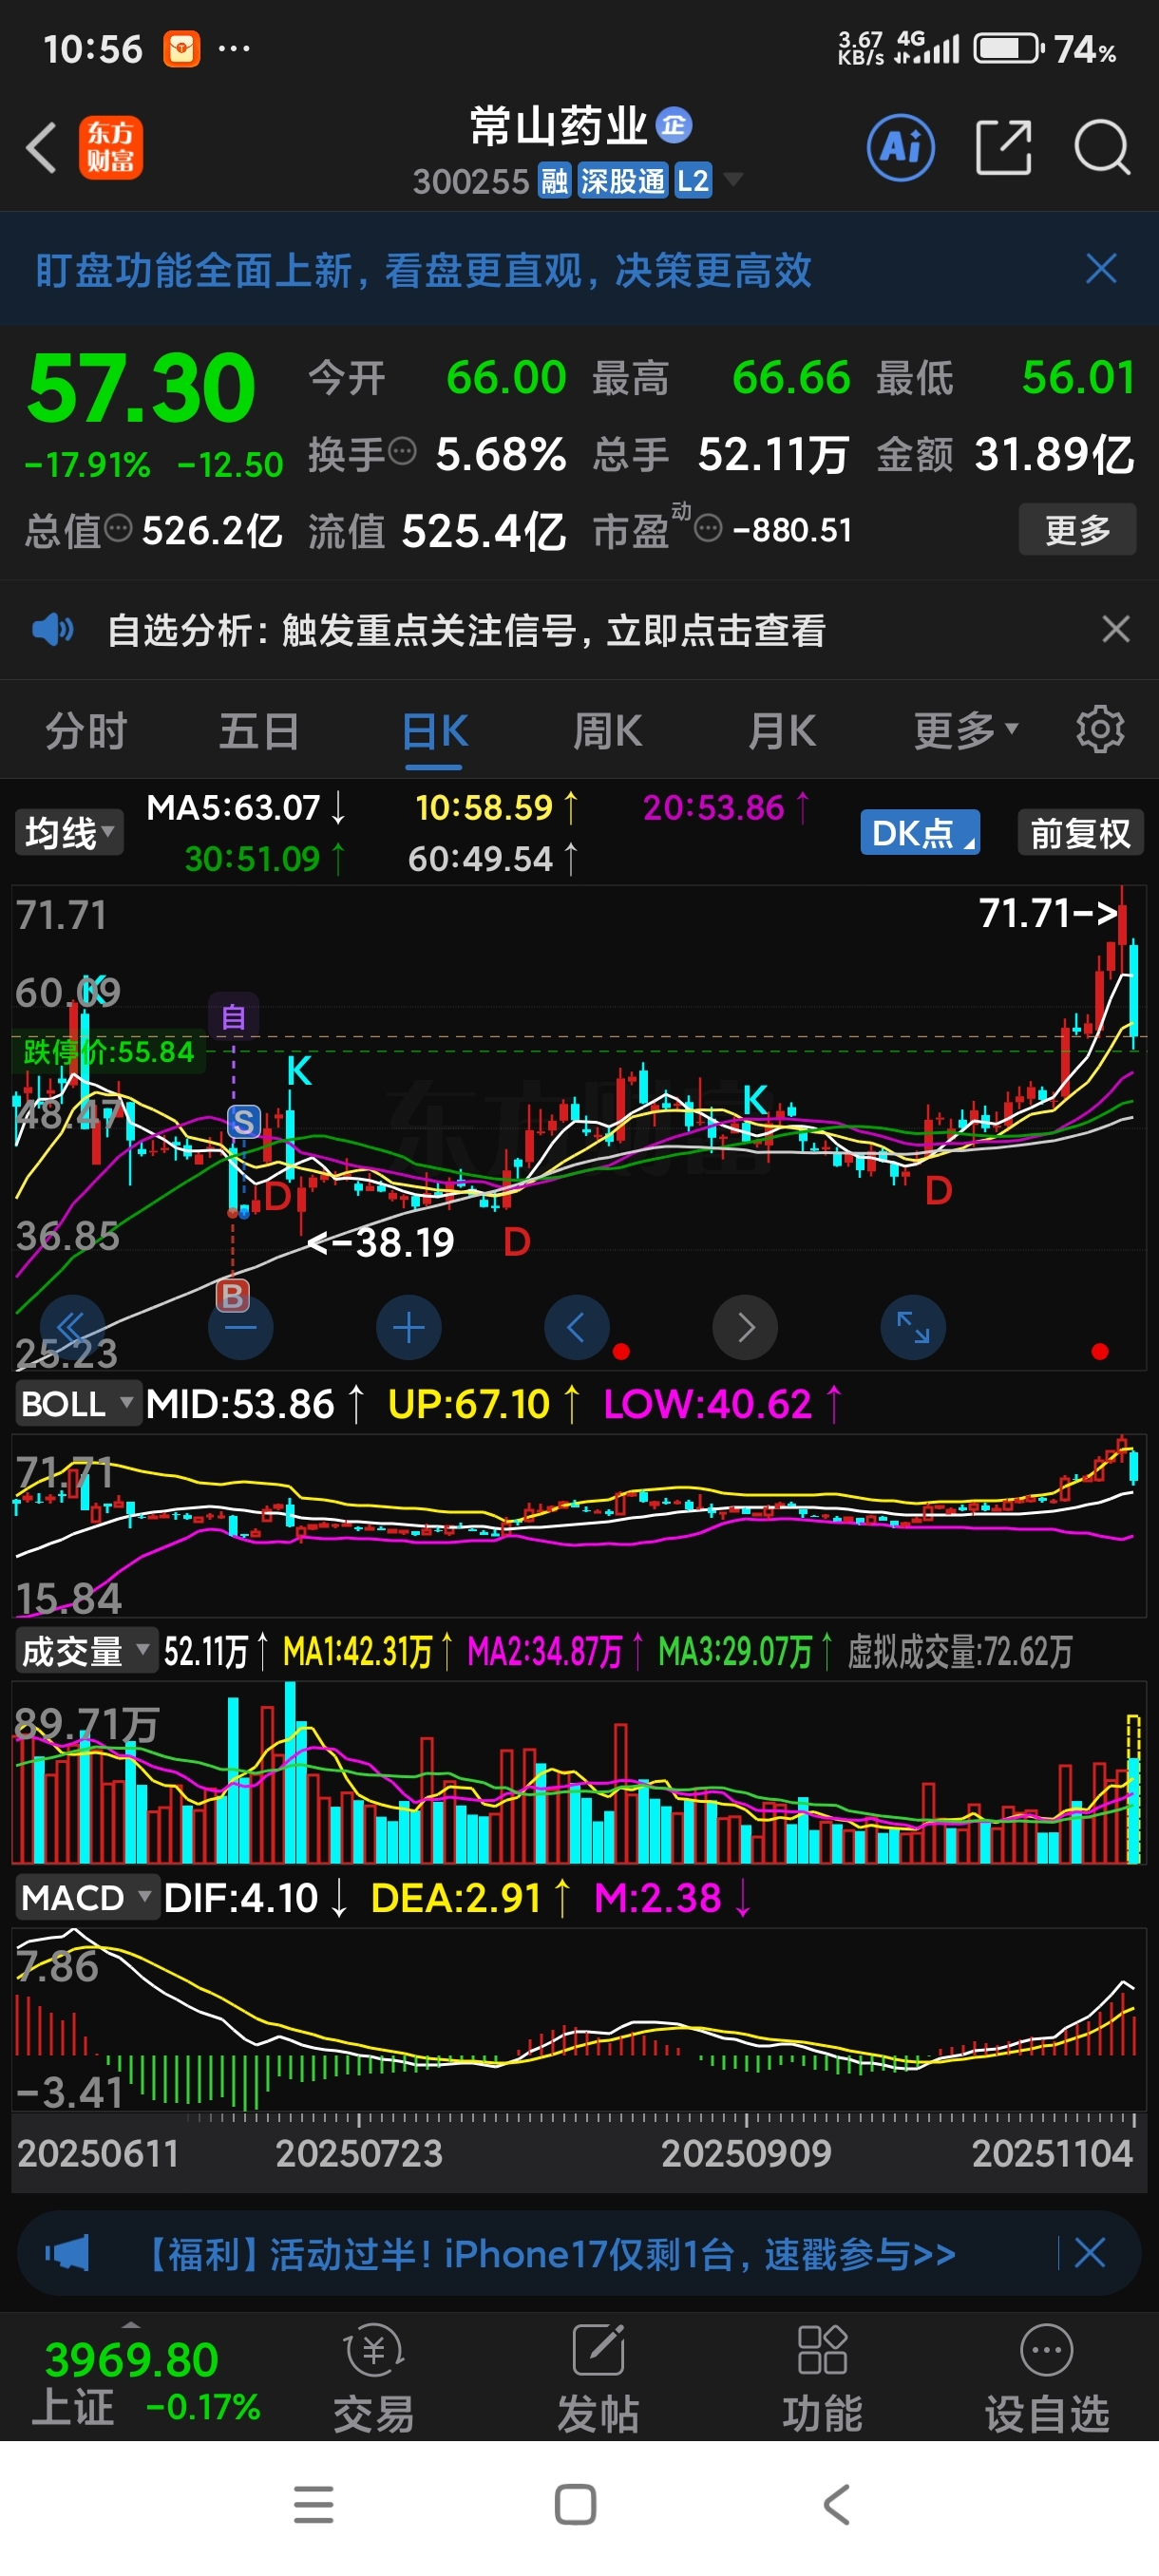This screenshot has width=1159, height=2576.
Task: Tap the 跌停价:55.84 label
Action: pyautogui.click(x=108, y=1051)
